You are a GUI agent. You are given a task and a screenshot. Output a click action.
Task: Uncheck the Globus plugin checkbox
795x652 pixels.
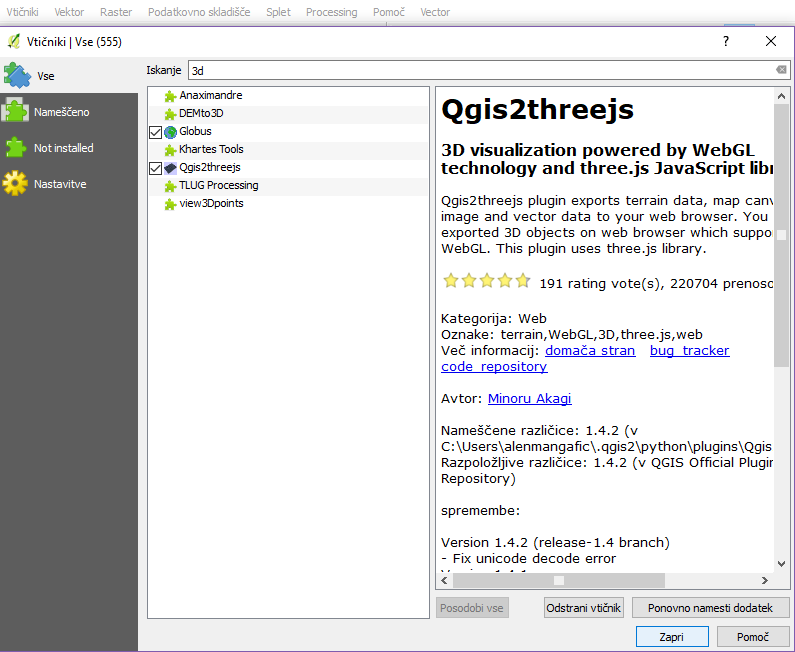coord(156,132)
